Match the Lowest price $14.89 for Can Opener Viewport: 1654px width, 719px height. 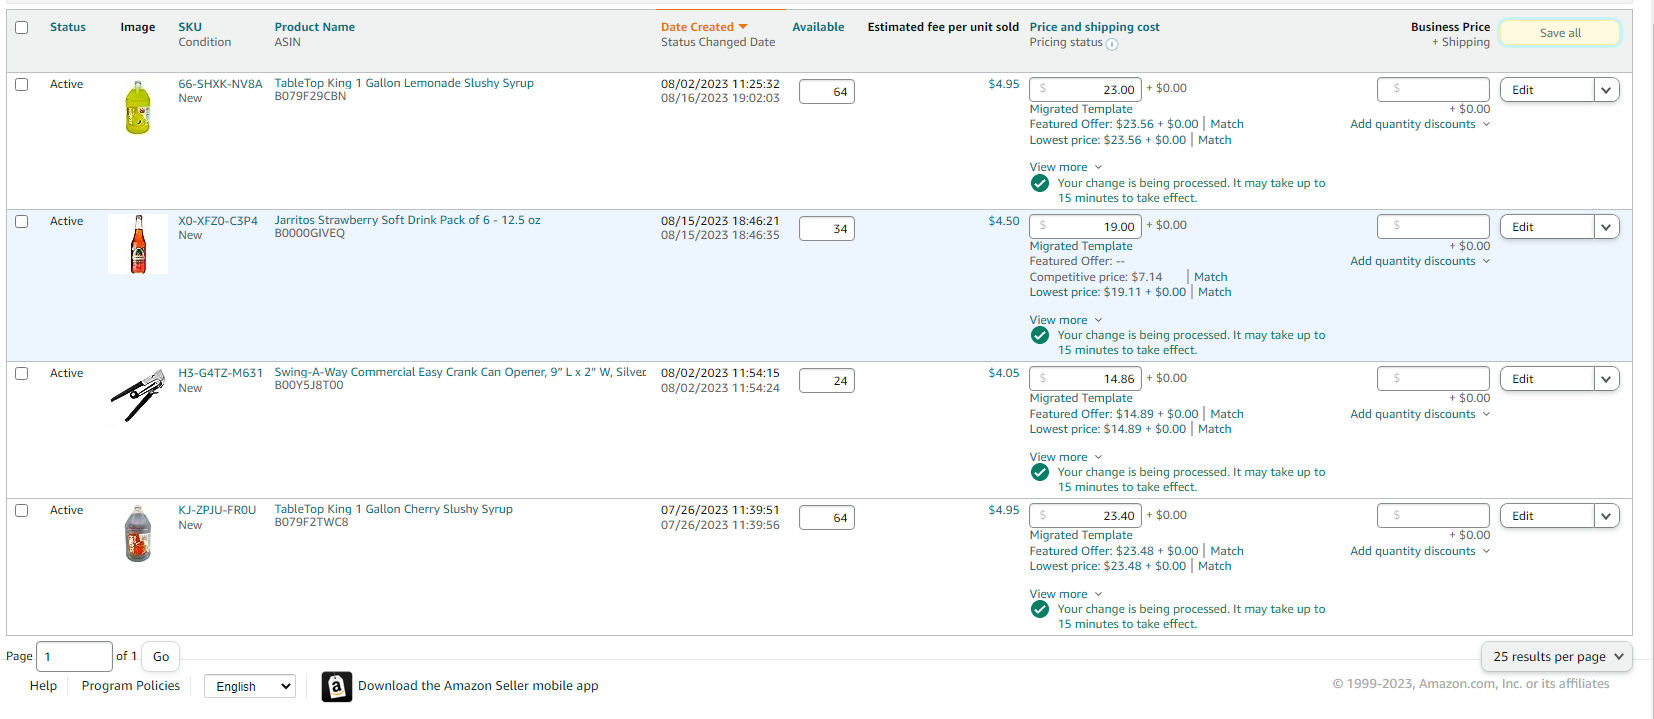(1215, 429)
